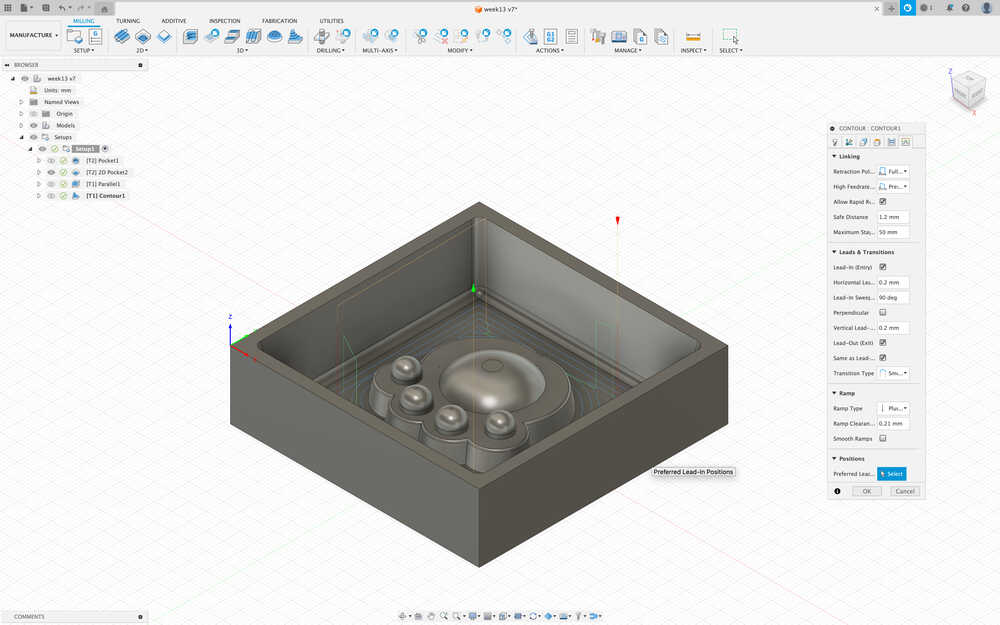Select the 3D Contour stepped icon
The image size is (1000, 625).
(295, 36)
